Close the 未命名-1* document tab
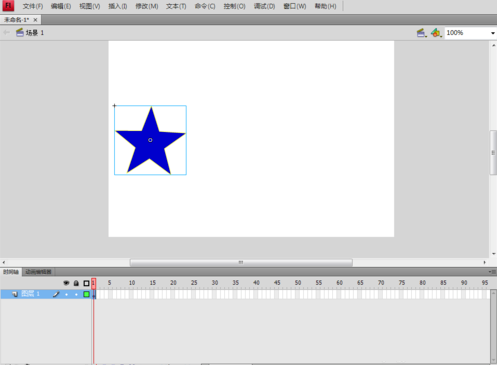 [35, 20]
